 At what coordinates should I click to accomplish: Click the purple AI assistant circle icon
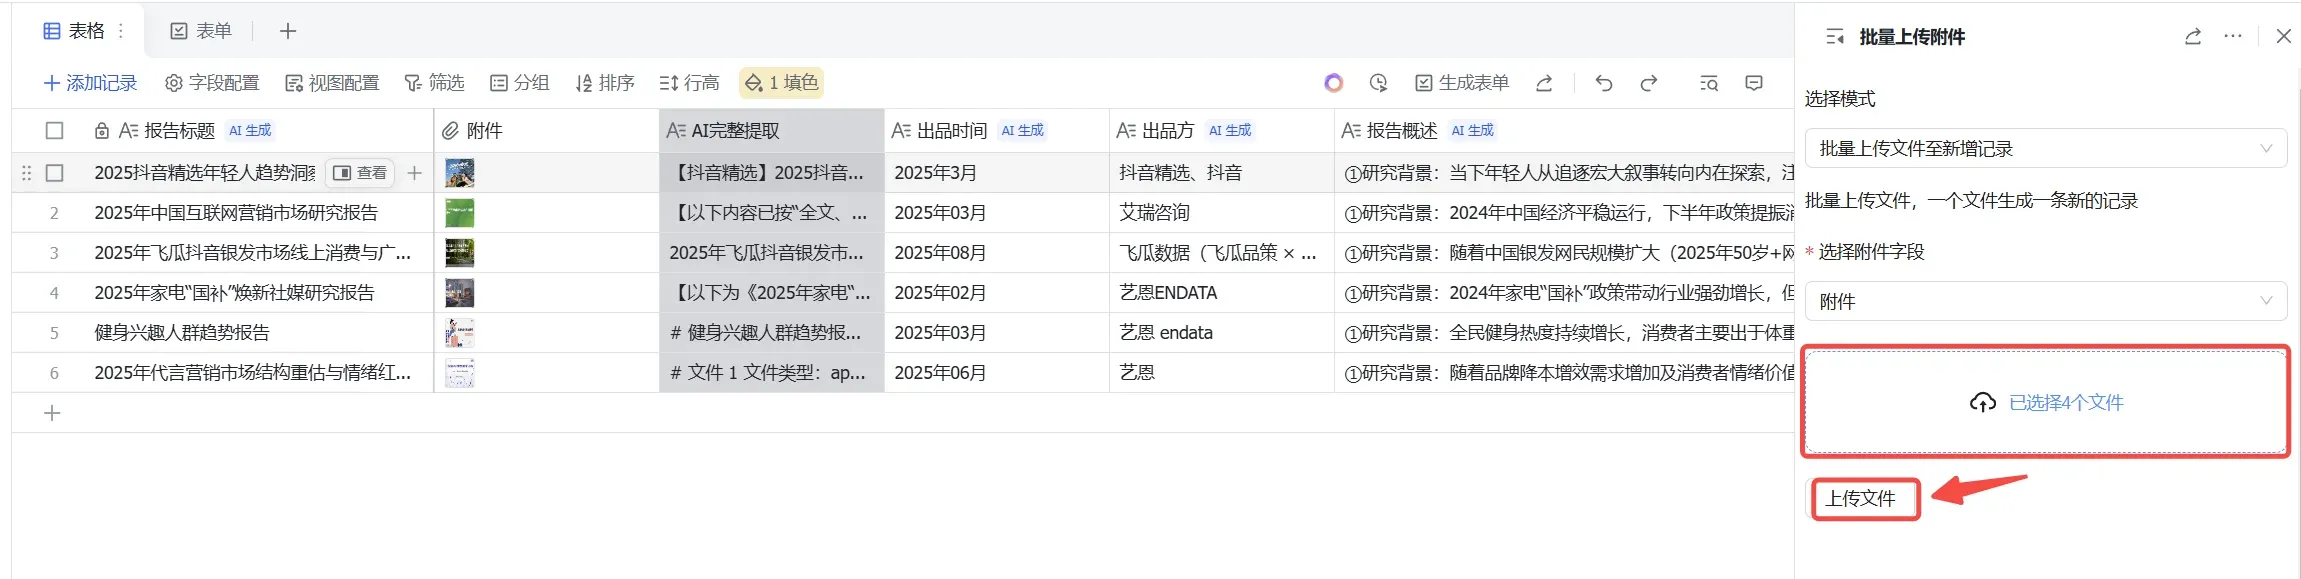[x=1333, y=83]
